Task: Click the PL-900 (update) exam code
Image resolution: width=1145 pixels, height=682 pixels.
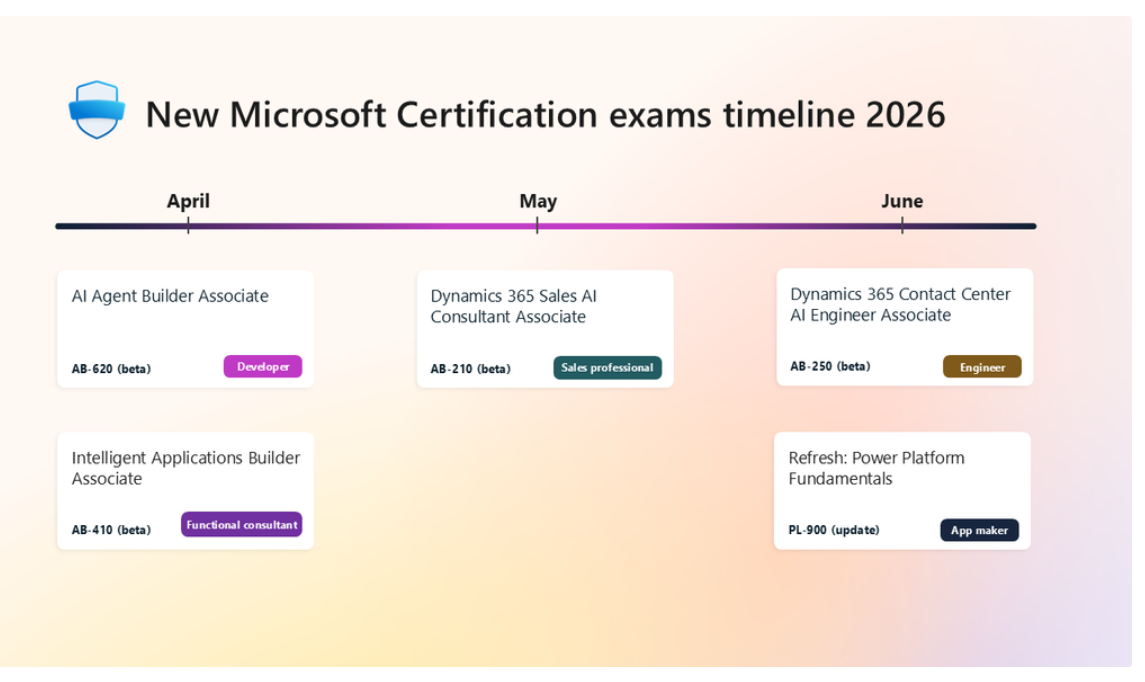Action: tap(833, 530)
